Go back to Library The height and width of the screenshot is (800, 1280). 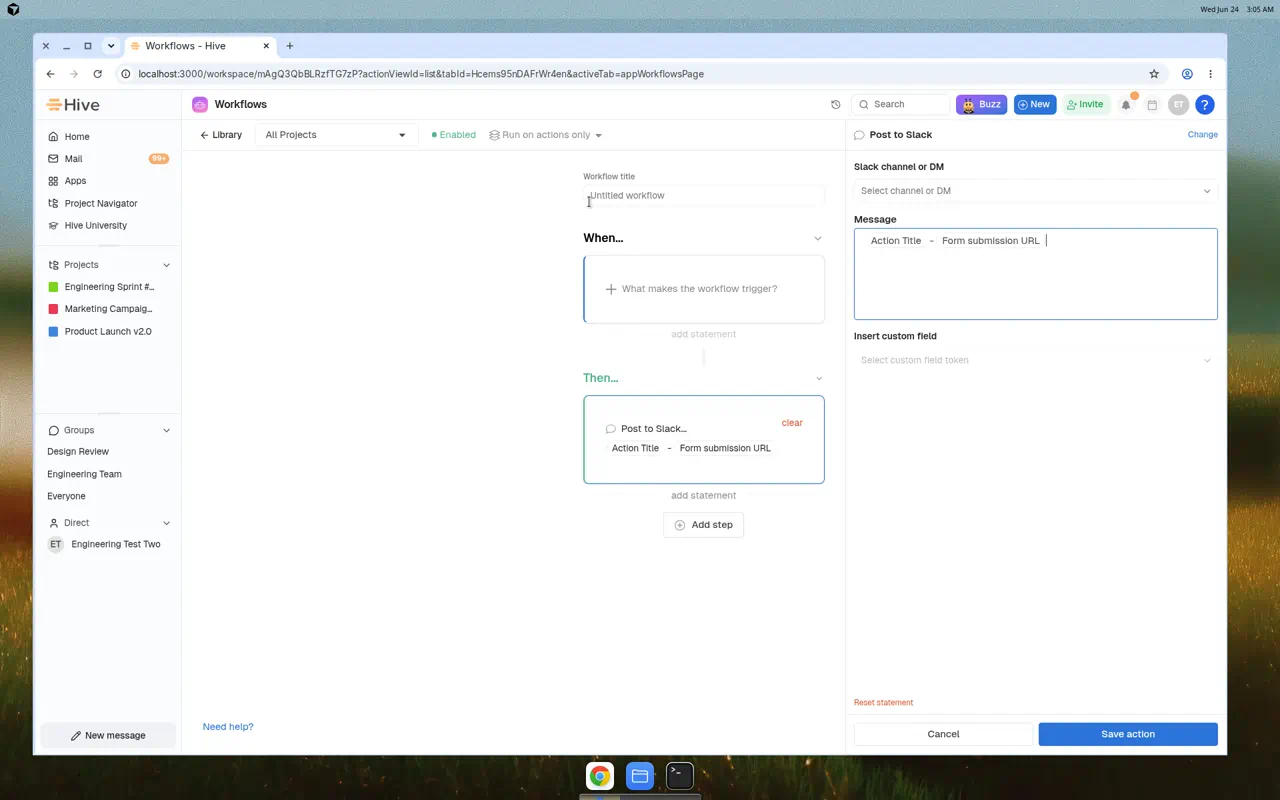221,135
